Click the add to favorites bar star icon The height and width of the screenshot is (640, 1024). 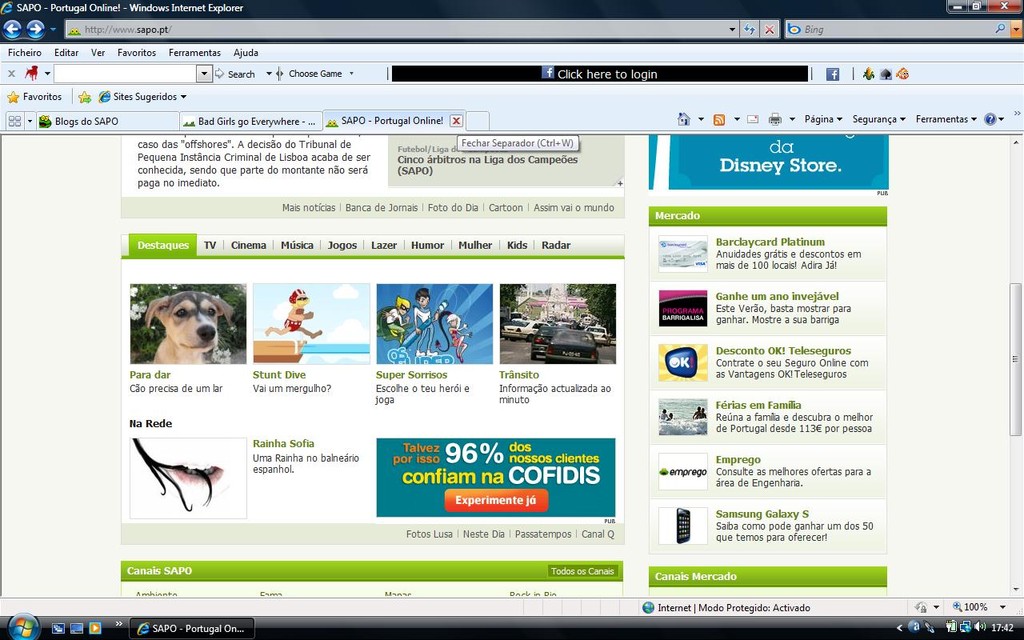(84, 97)
